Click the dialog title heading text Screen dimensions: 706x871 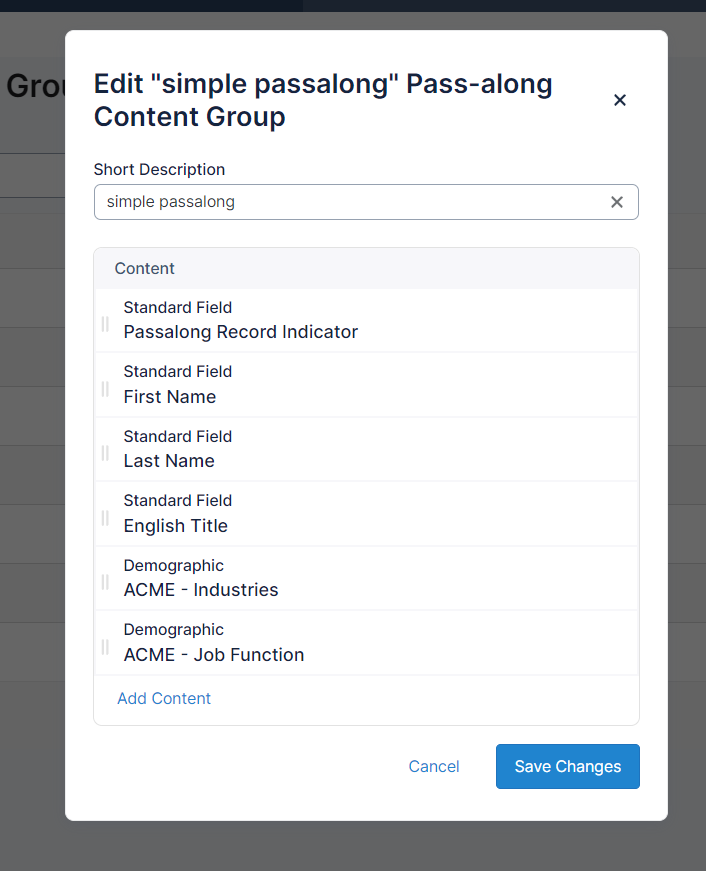point(322,100)
